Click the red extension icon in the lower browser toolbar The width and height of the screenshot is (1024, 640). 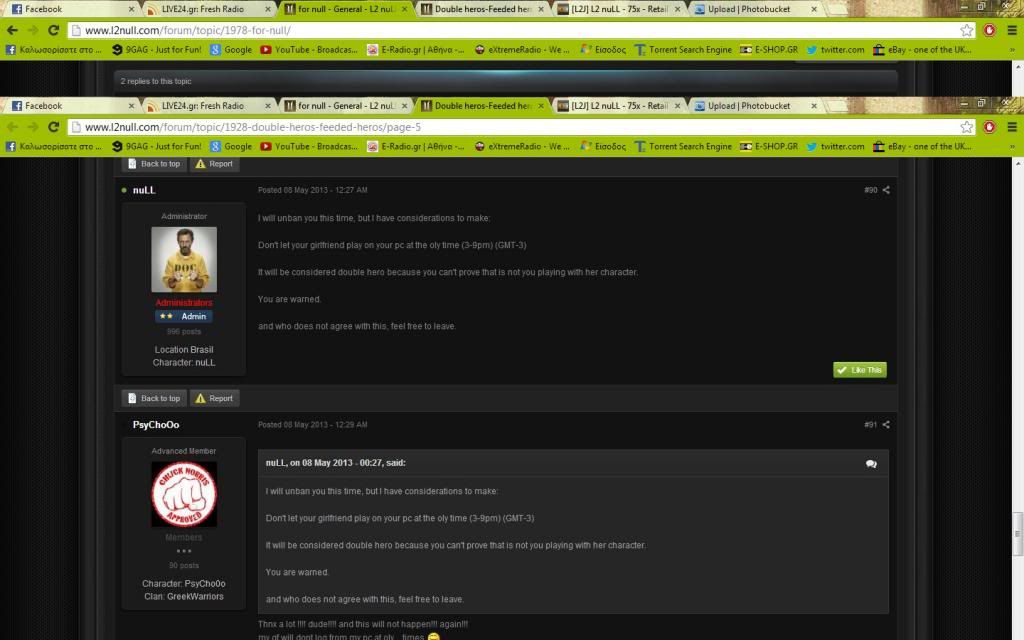[x=989, y=127]
